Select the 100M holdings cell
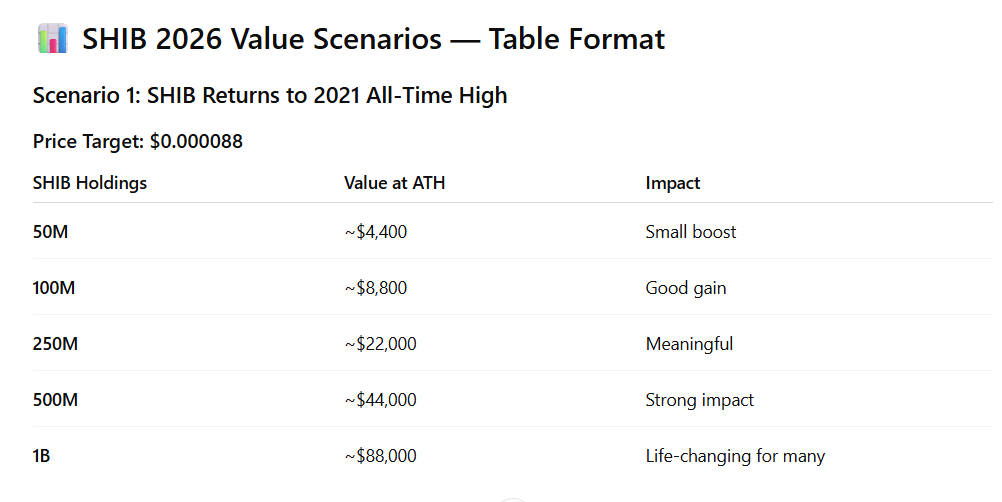Image resolution: width=1002 pixels, height=502 pixels. pyautogui.click(x=55, y=288)
